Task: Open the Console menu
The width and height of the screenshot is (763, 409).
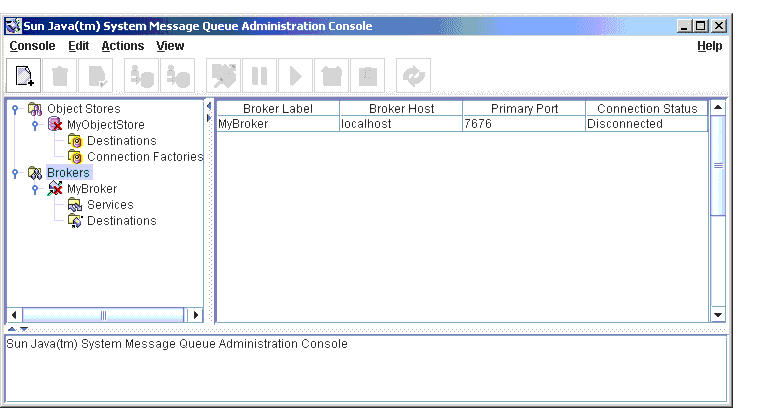Action: [32, 46]
